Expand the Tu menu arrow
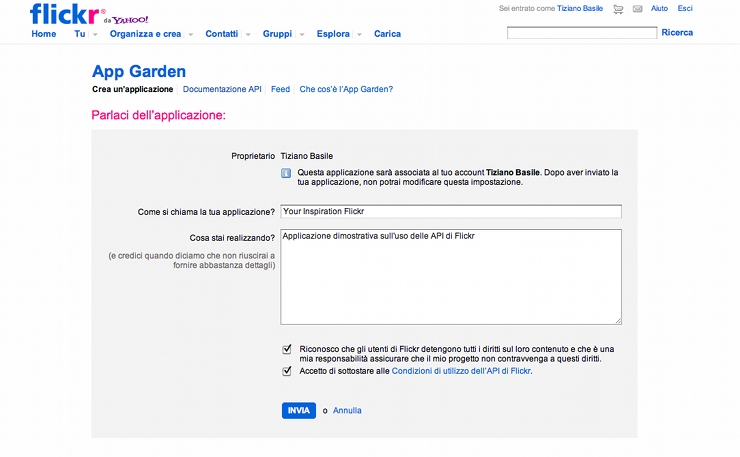This screenshot has height=457, width=740. [x=95, y=34]
